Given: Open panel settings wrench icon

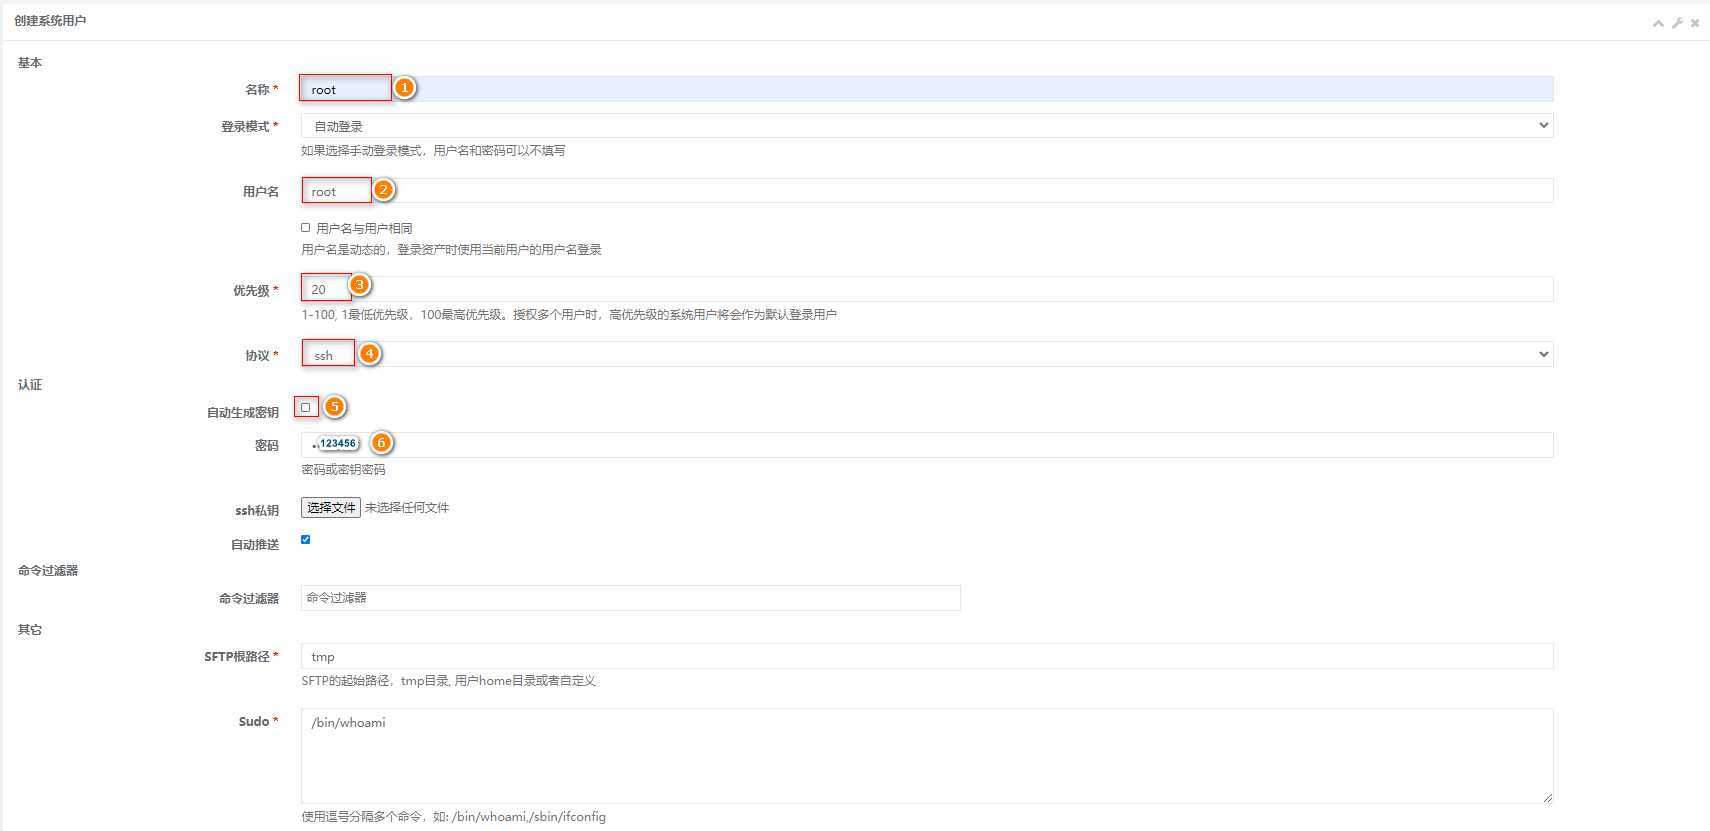Looking at the screenshot, I should pyautogui.click(x=1677, y=23).
